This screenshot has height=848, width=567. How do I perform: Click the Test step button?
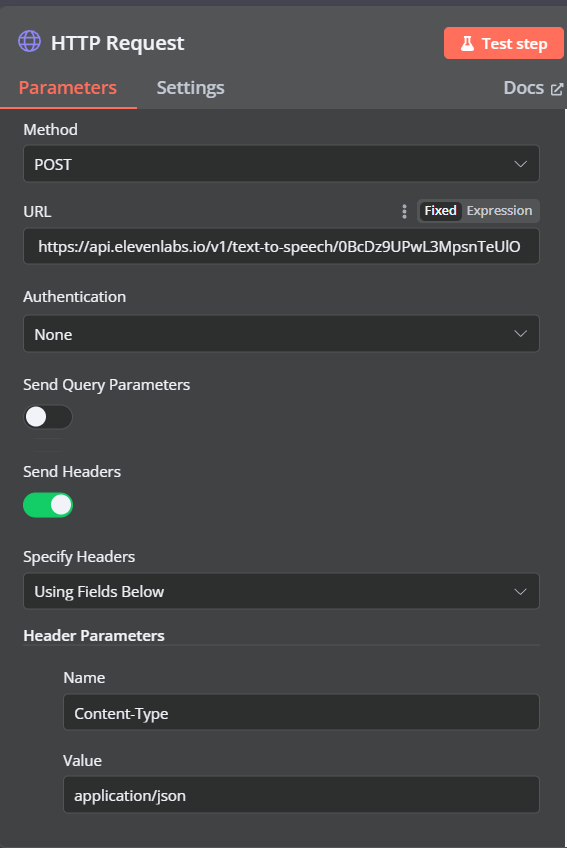click(503, 43)
